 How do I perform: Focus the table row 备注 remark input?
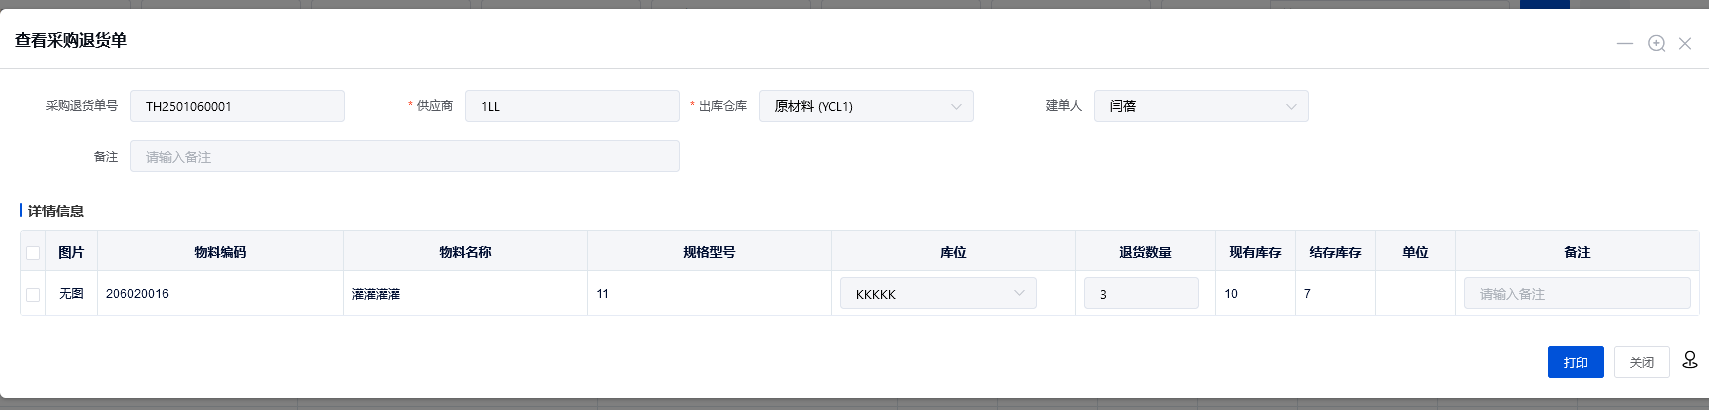pos(1576,293)
